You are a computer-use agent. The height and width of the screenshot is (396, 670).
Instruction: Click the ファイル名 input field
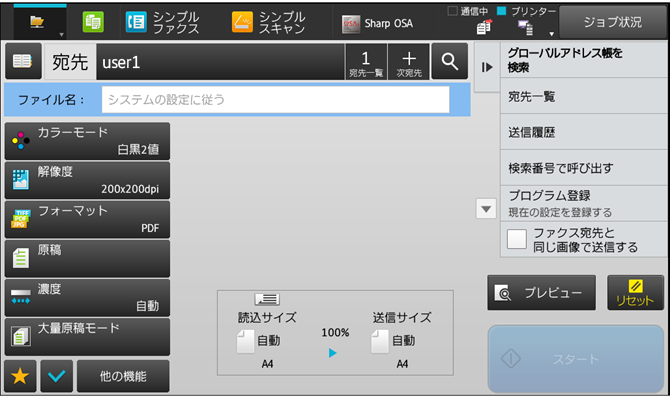276,100
